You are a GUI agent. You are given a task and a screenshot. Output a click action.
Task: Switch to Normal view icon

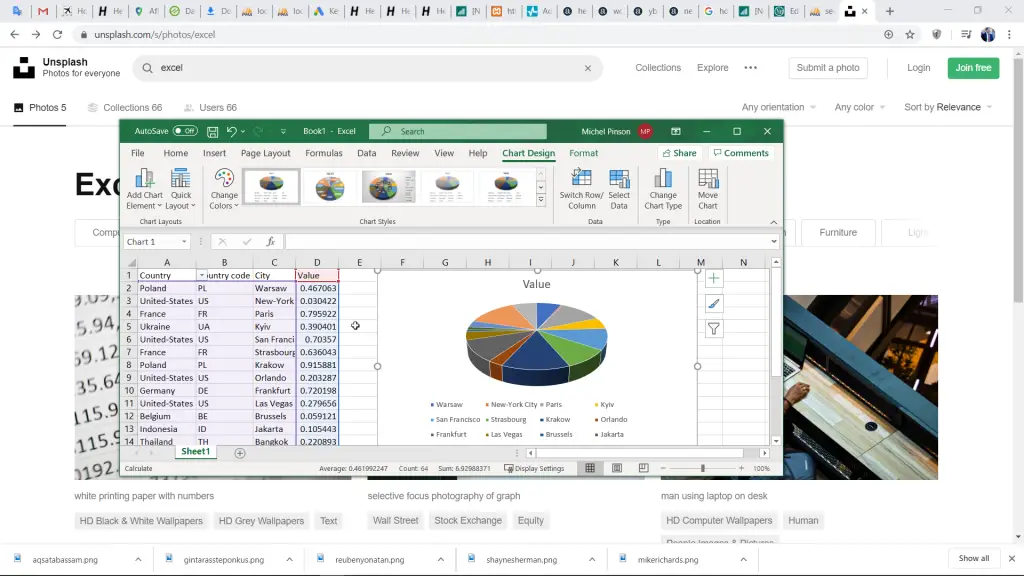[x=590, y=468]
